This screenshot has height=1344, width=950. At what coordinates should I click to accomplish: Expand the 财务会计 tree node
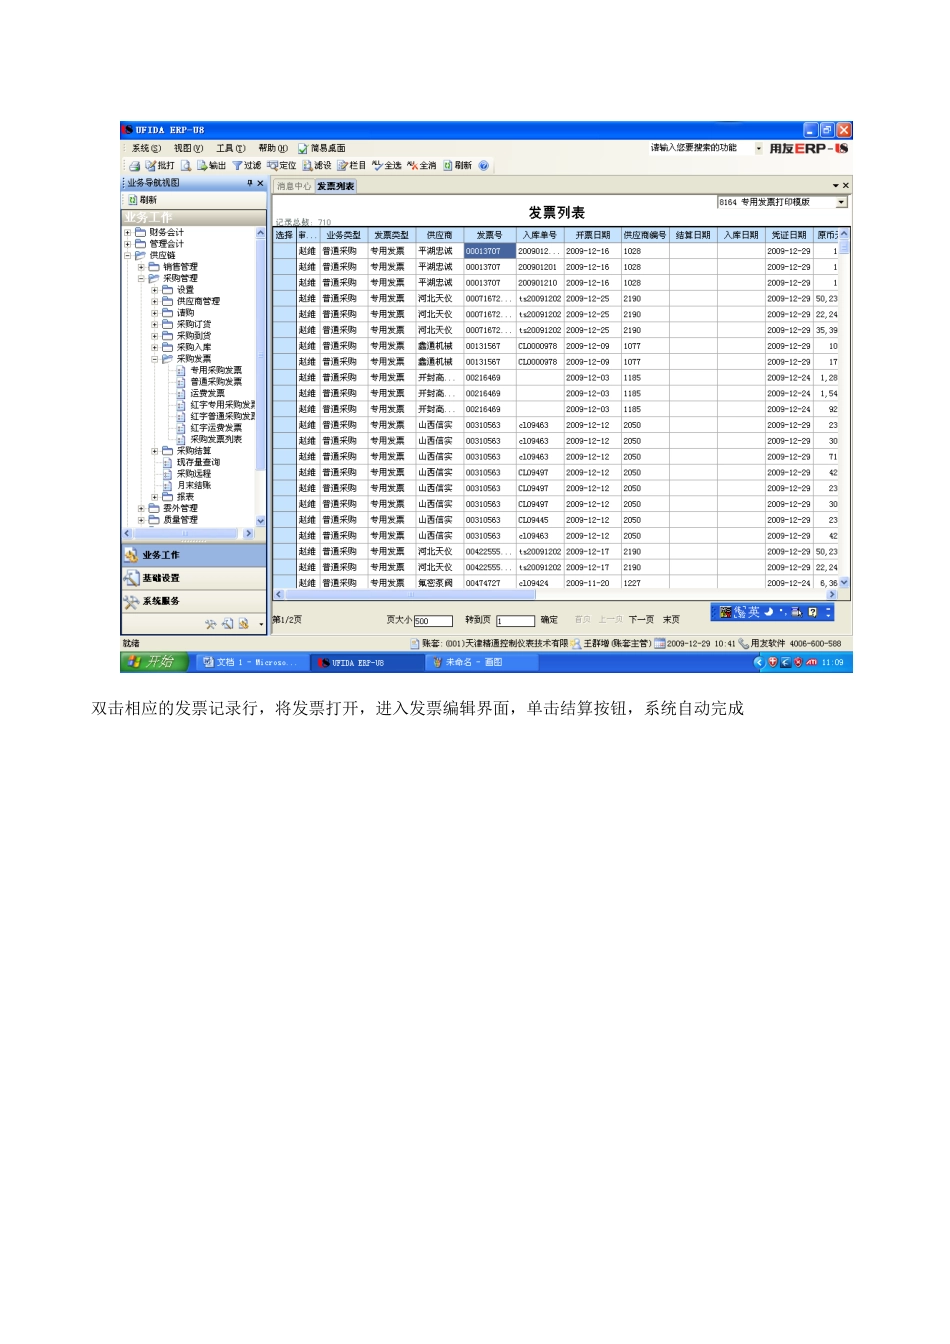127,232
